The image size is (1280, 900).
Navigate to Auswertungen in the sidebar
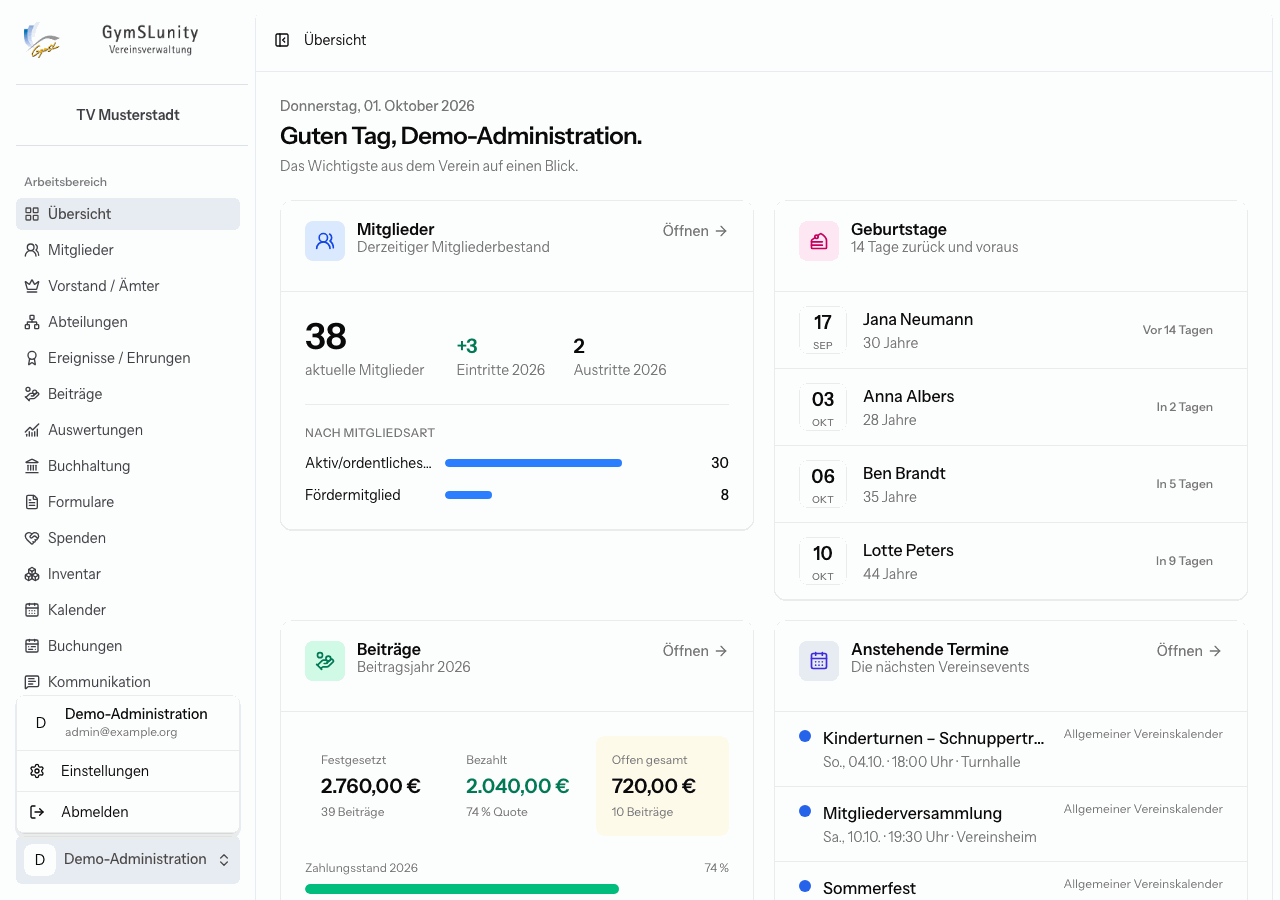coord(128,430)
